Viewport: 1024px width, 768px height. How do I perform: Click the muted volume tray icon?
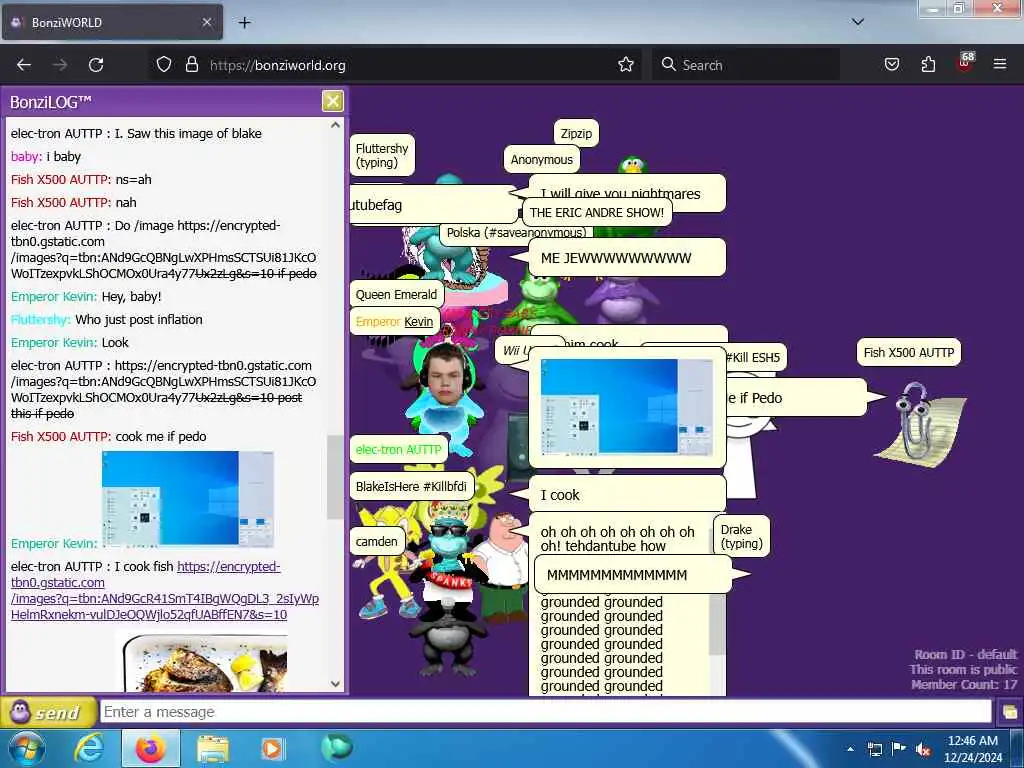922,749
